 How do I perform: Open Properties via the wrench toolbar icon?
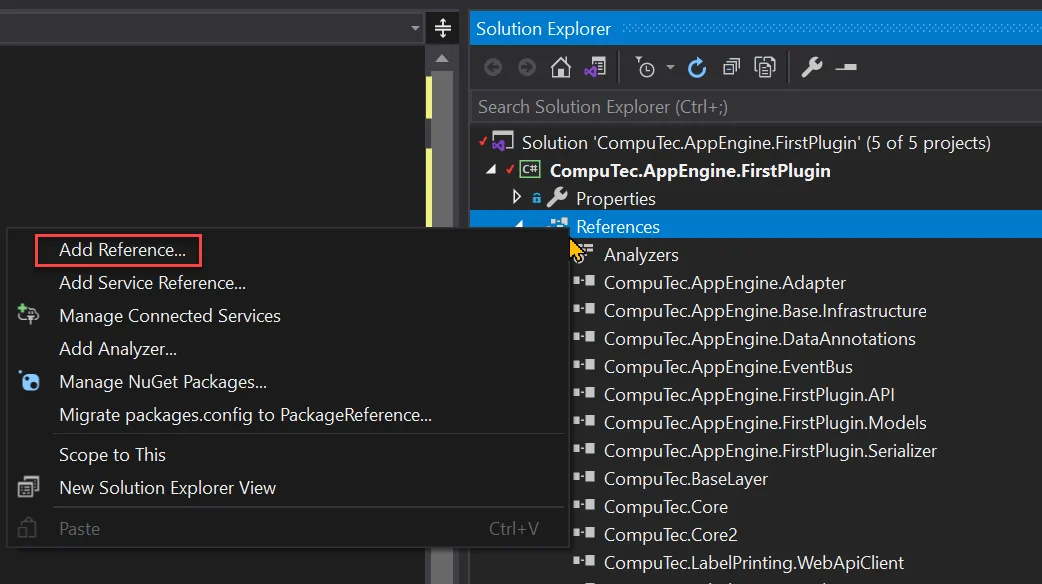pos(812,68)
